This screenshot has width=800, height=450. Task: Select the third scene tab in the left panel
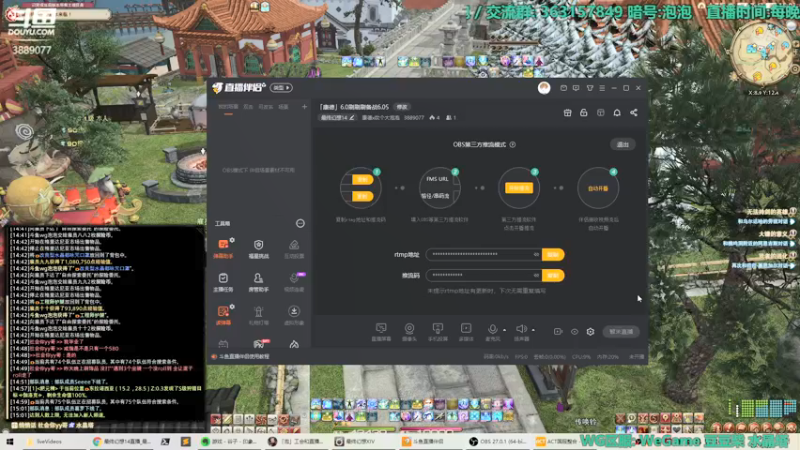[265, 107]
